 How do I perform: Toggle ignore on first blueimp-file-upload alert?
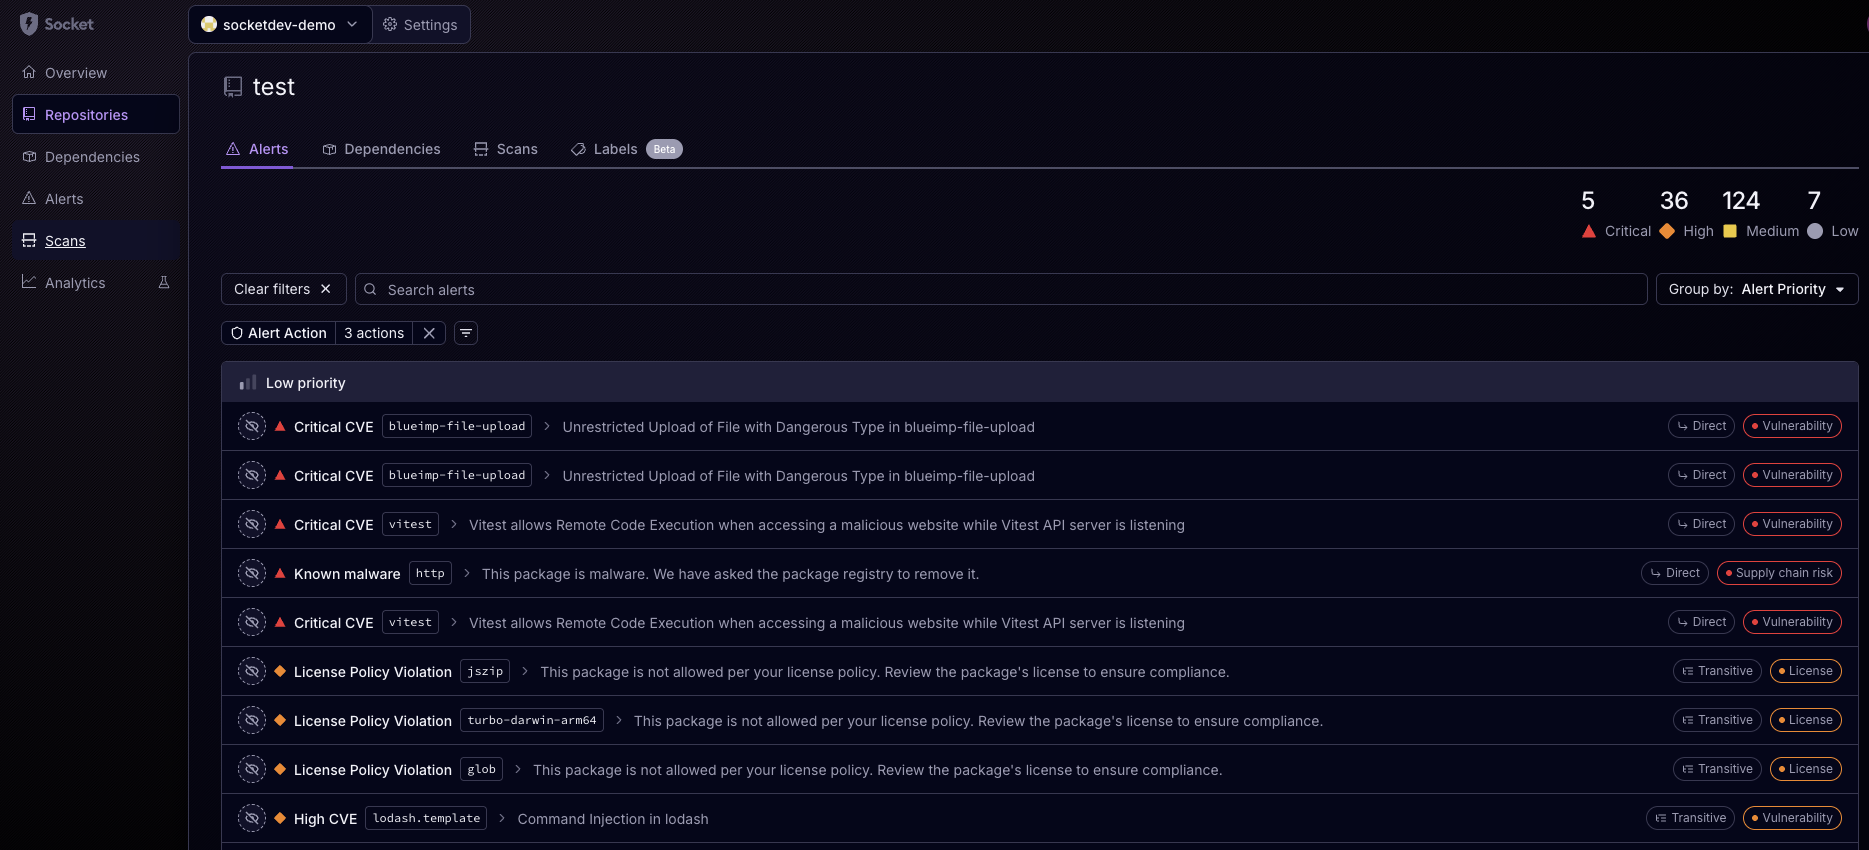point(252,426)
